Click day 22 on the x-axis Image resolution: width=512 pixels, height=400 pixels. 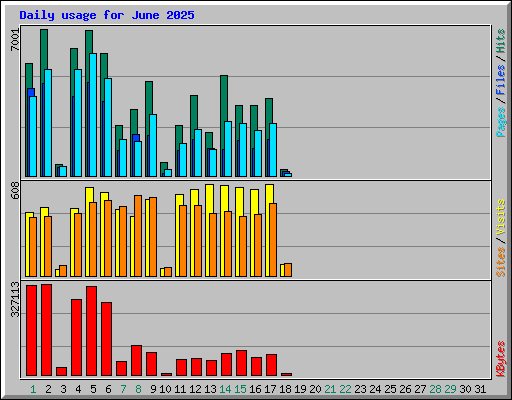click(x=345, y=389)
